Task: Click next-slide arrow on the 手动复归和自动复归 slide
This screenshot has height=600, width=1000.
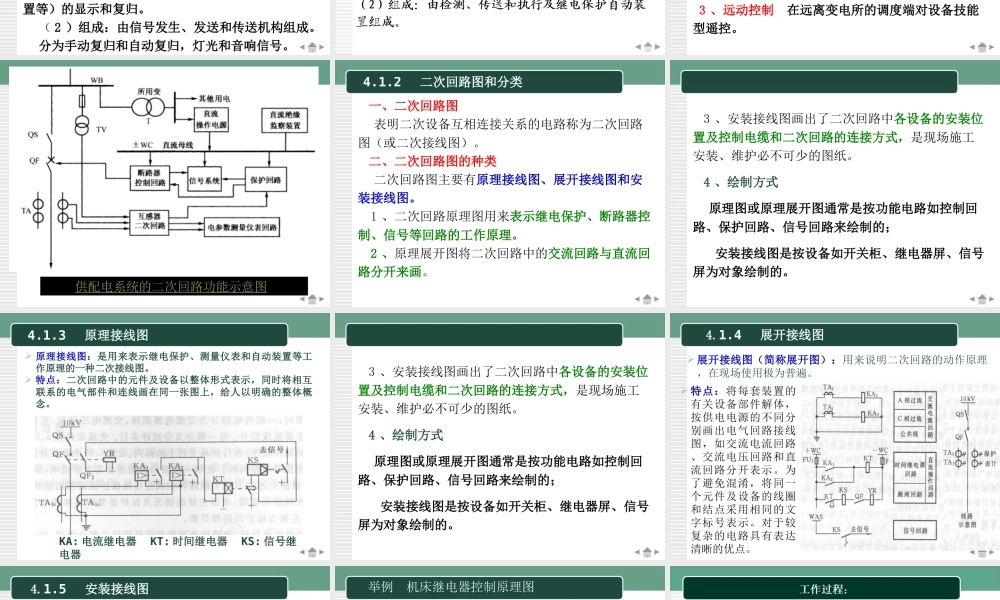Action: tap(322, 47)
